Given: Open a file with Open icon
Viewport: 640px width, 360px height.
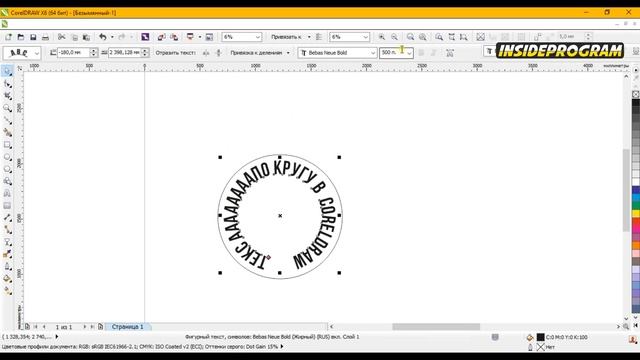Looking at the screenshot, I should [x=21, y=37].
